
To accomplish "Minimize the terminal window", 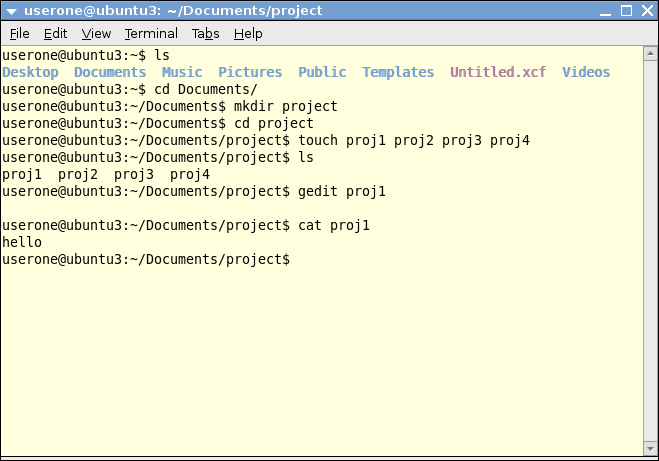I will (x=604, y=11).
